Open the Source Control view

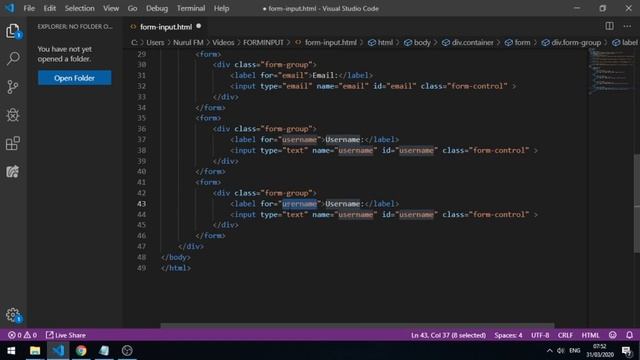click(x=13, y=87)
